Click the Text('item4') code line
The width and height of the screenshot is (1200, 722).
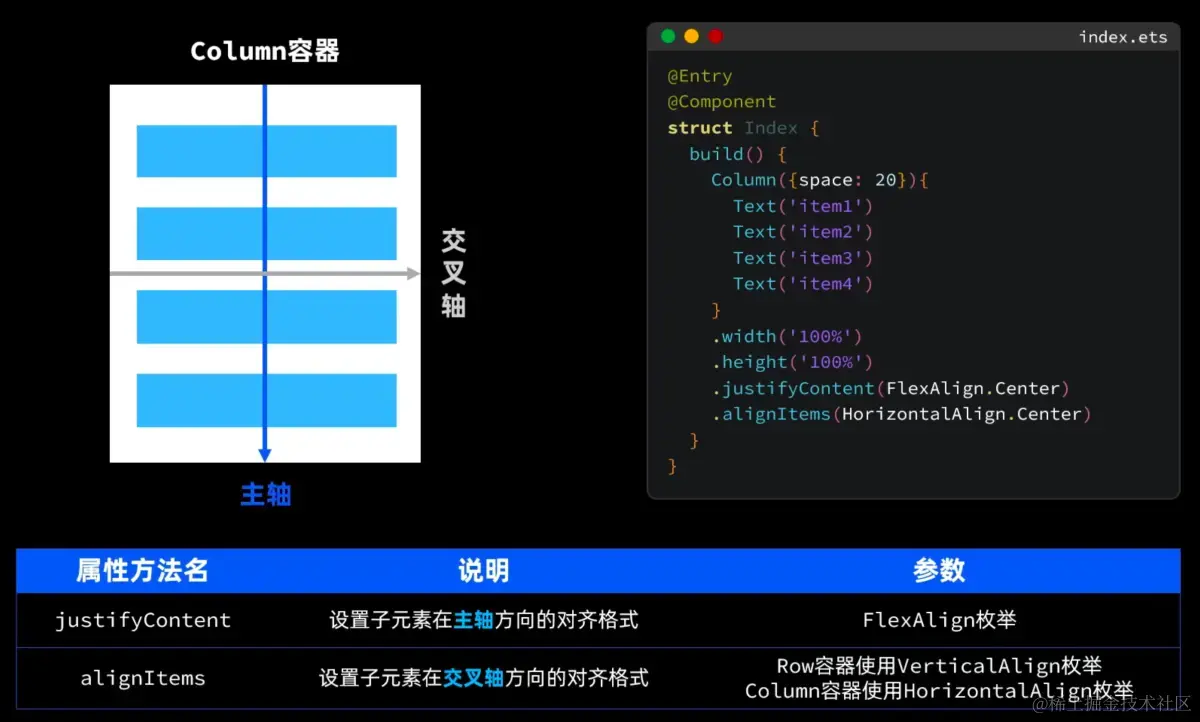(x=803, y=284)
